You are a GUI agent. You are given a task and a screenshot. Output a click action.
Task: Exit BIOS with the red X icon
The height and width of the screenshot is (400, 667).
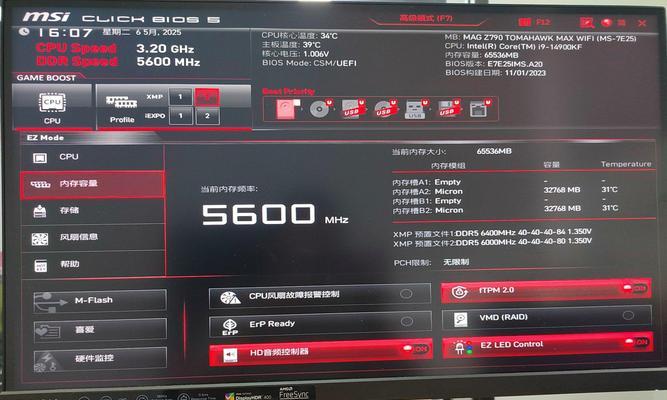click(x=641, y=23)
